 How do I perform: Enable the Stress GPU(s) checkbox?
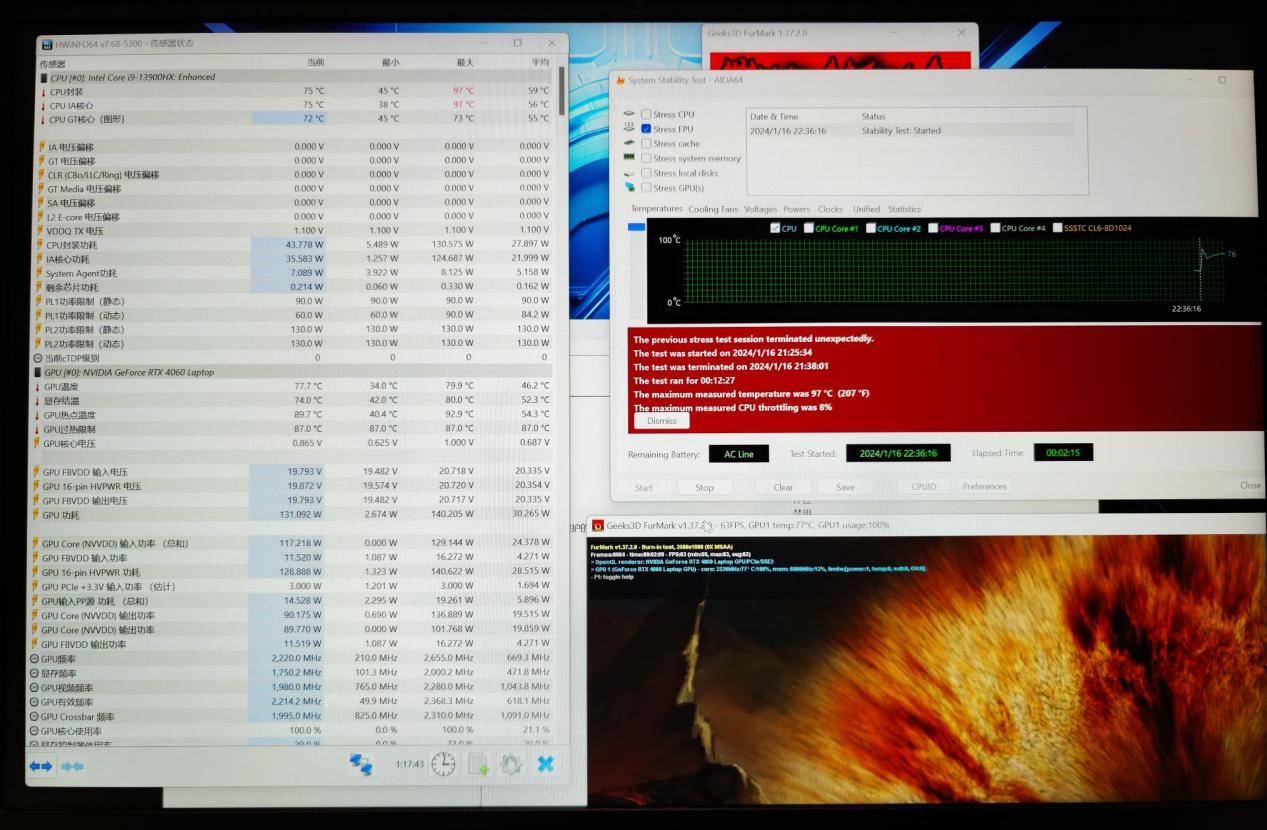646,188
